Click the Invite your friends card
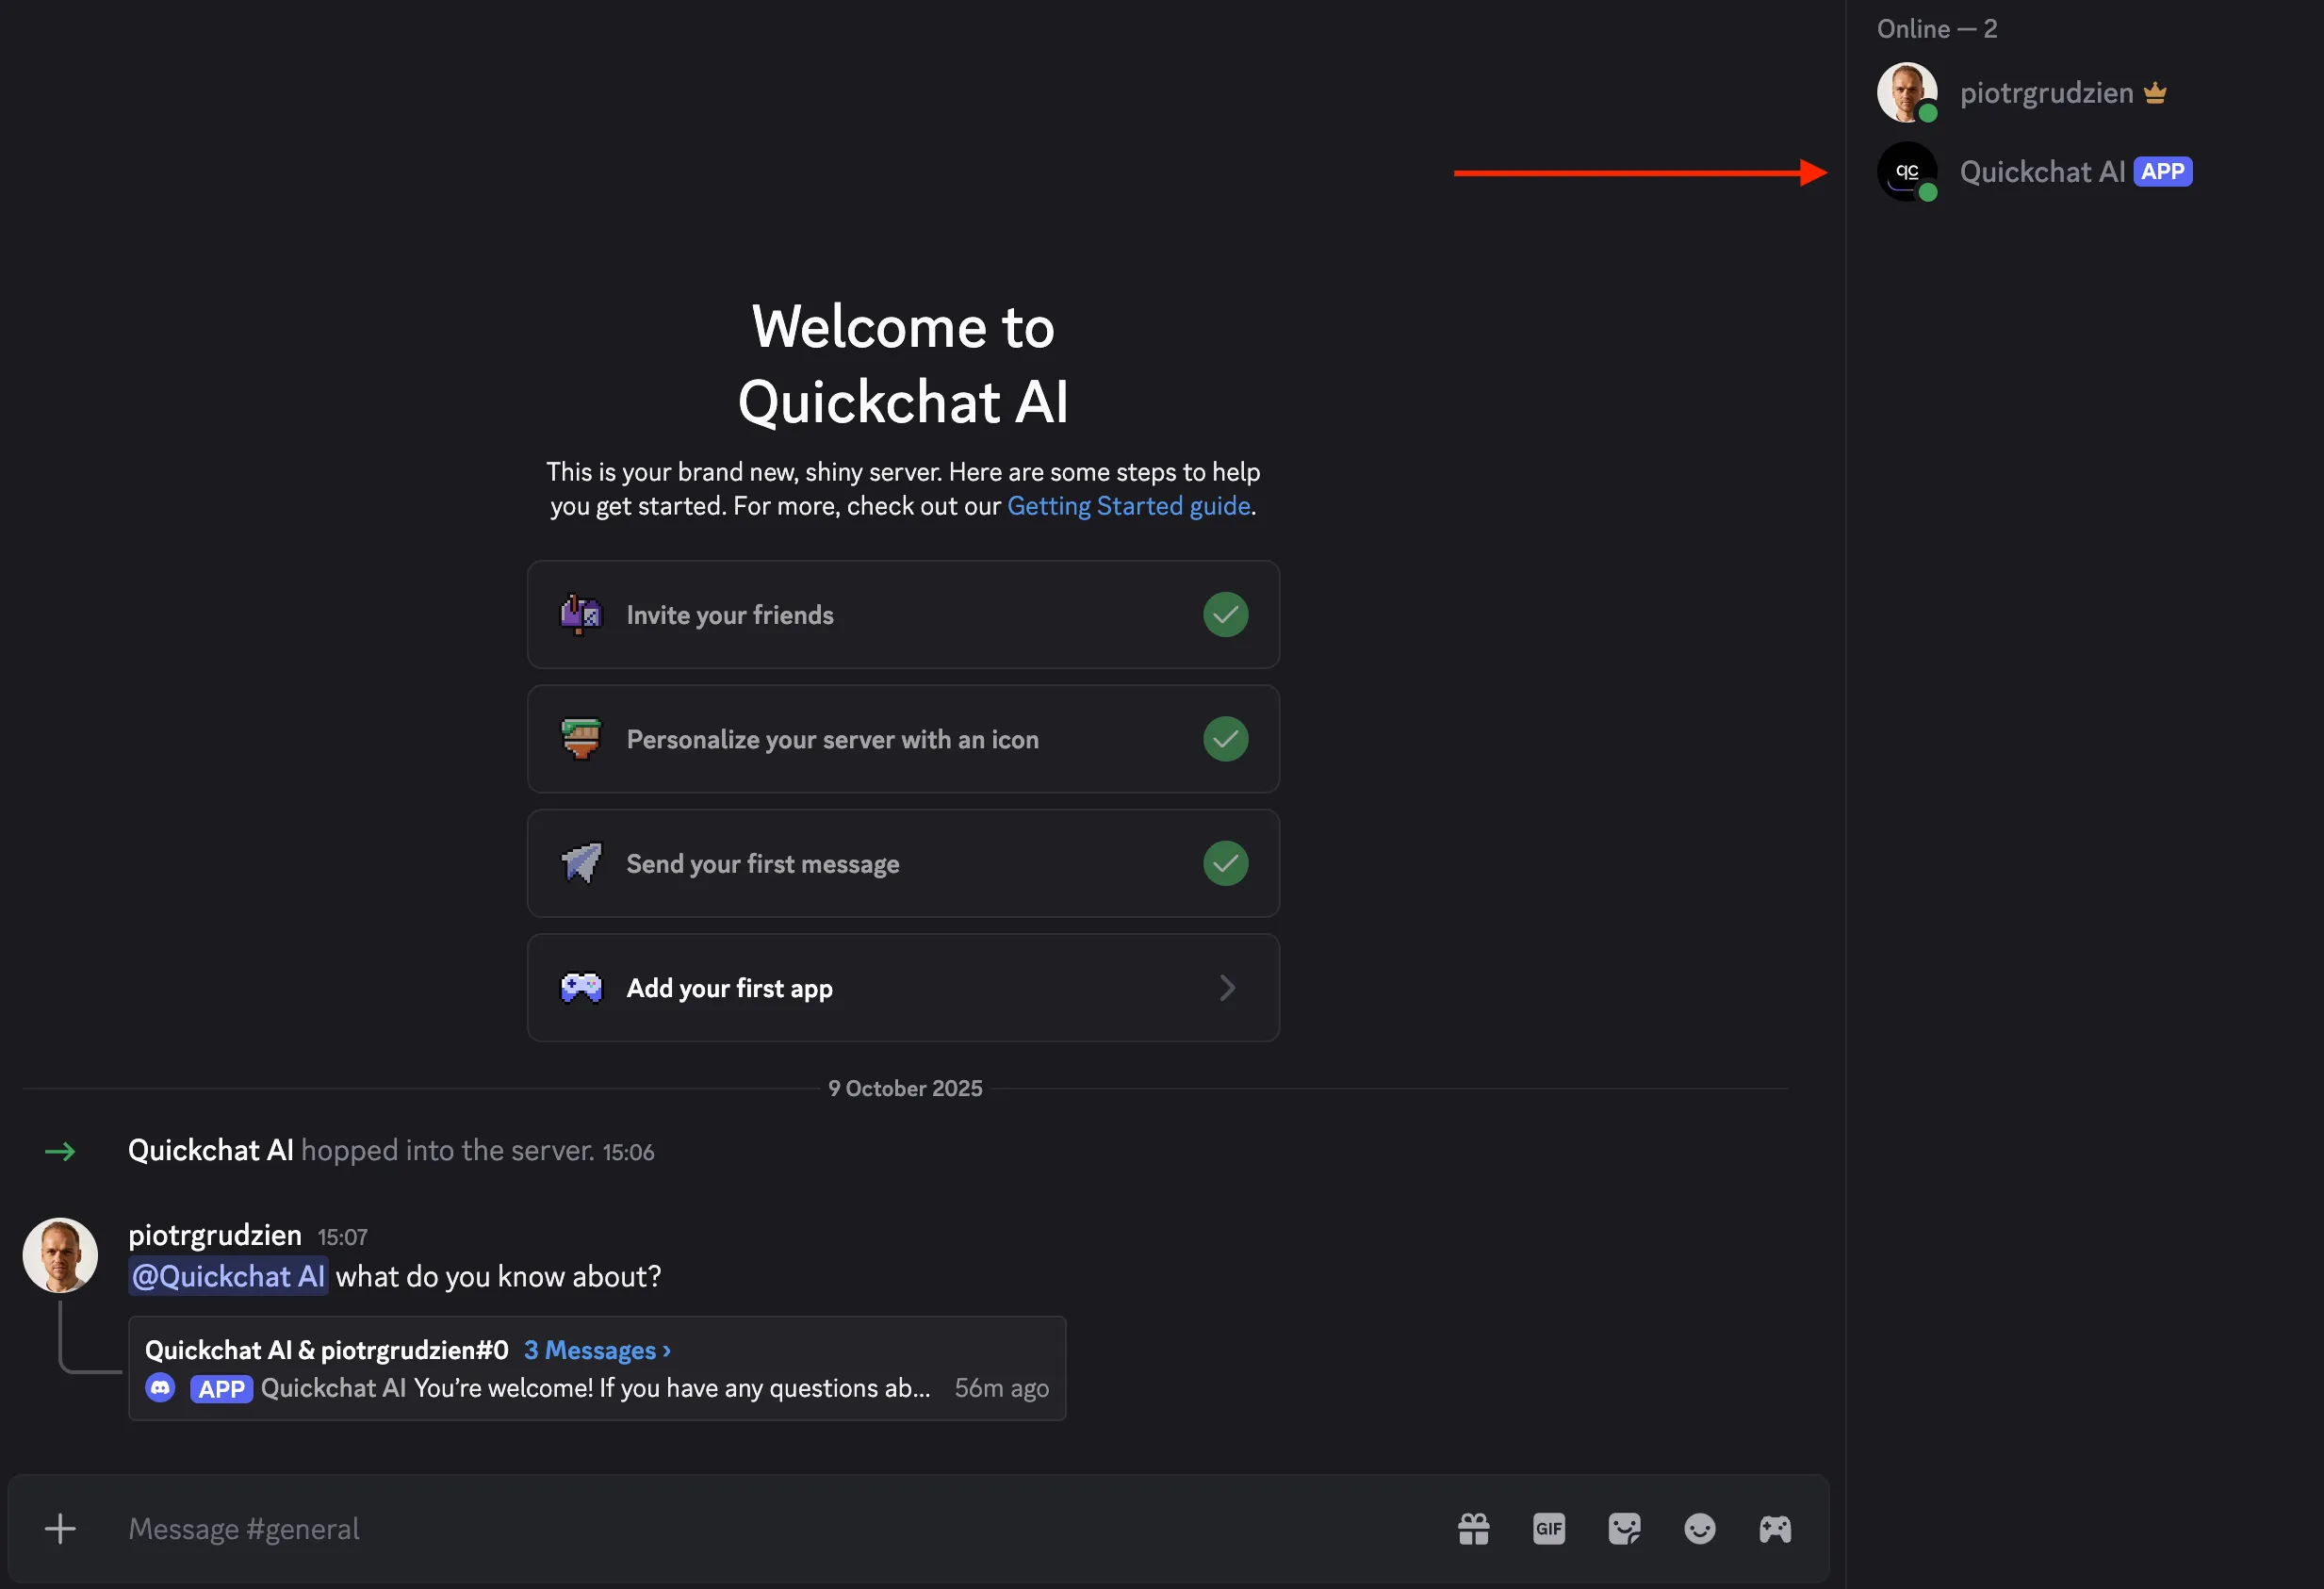The height and width of the screenshot is (1589, 2324). tap(902, 614)
